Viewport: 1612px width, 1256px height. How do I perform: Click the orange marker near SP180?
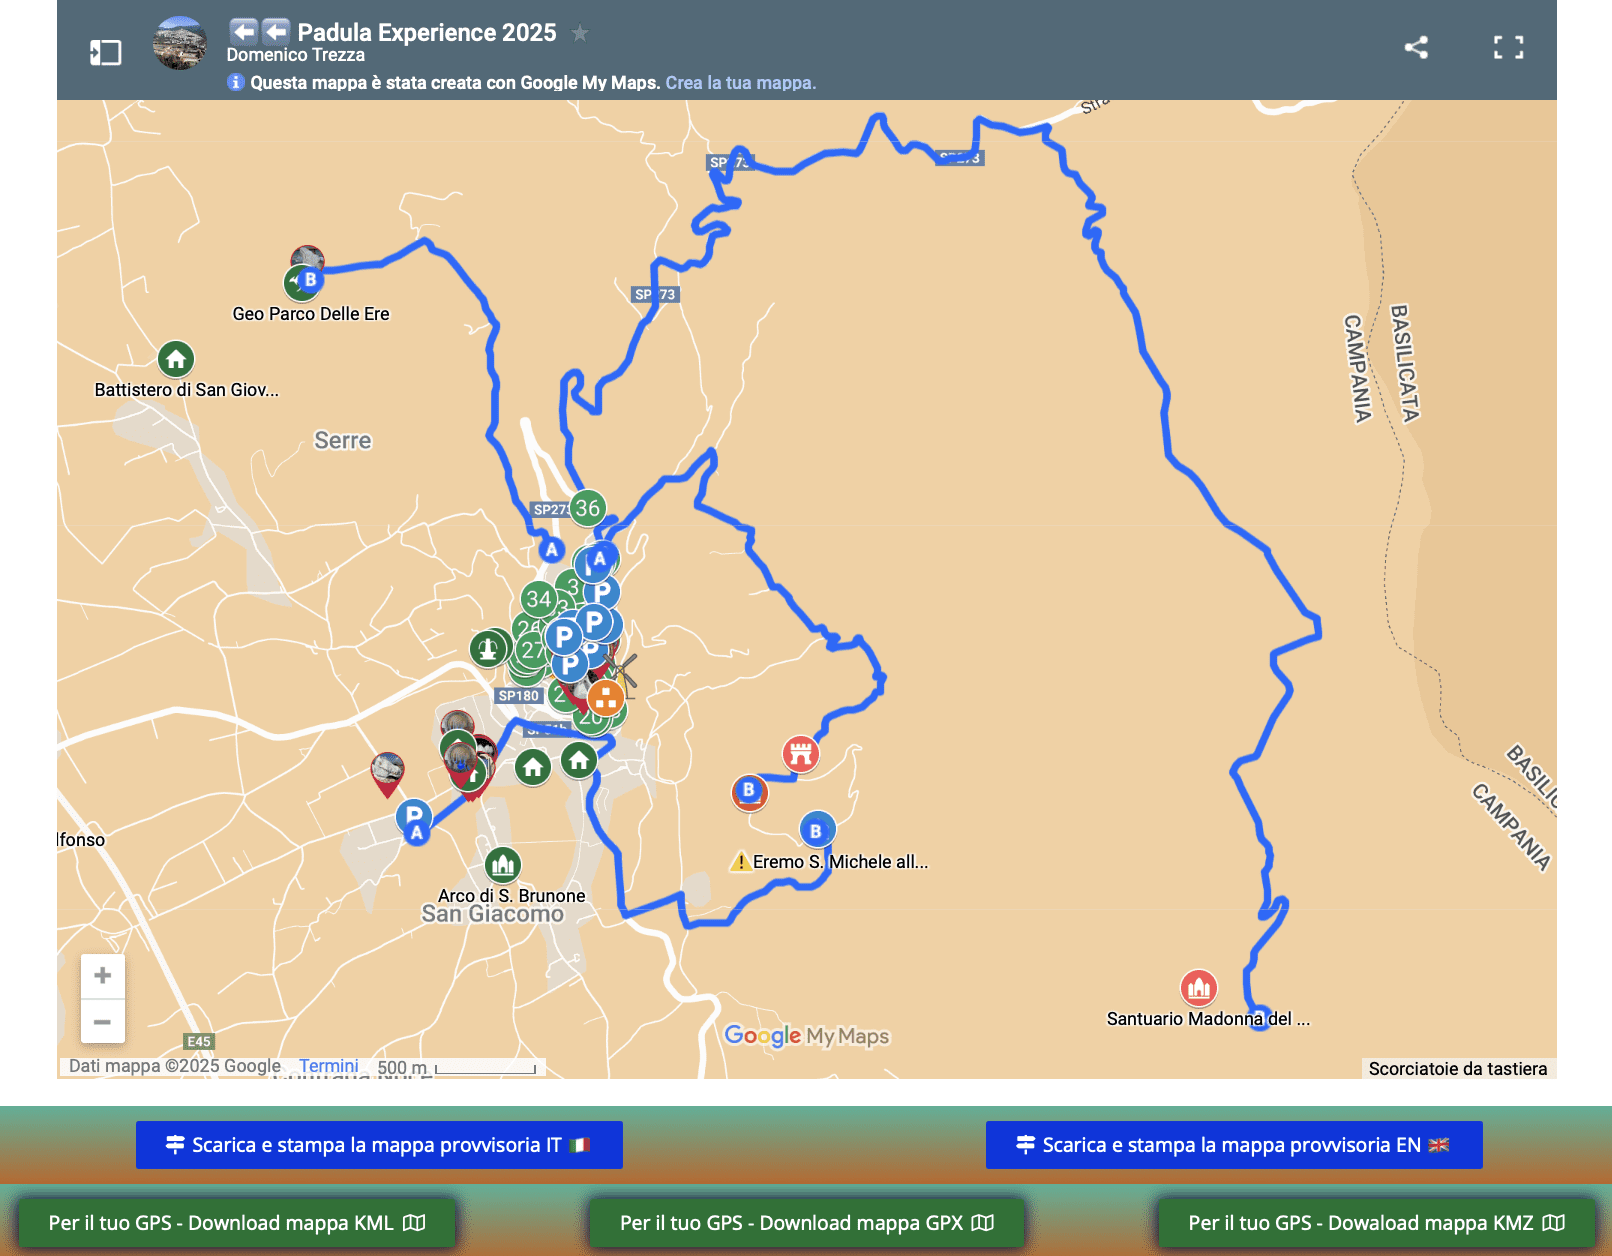tap(605, 698)
